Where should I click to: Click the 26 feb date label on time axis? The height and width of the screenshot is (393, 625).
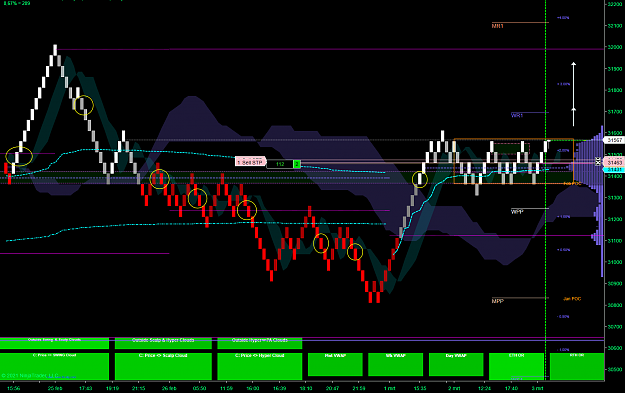tap(169, 388)
